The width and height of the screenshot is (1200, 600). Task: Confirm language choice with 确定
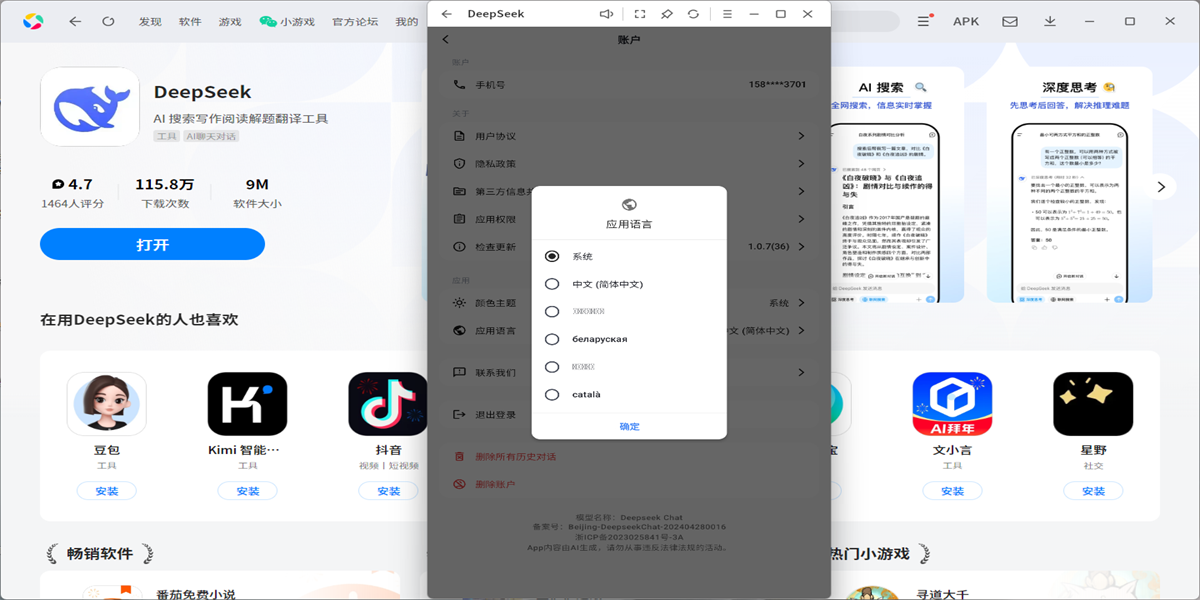pos(629,425)
